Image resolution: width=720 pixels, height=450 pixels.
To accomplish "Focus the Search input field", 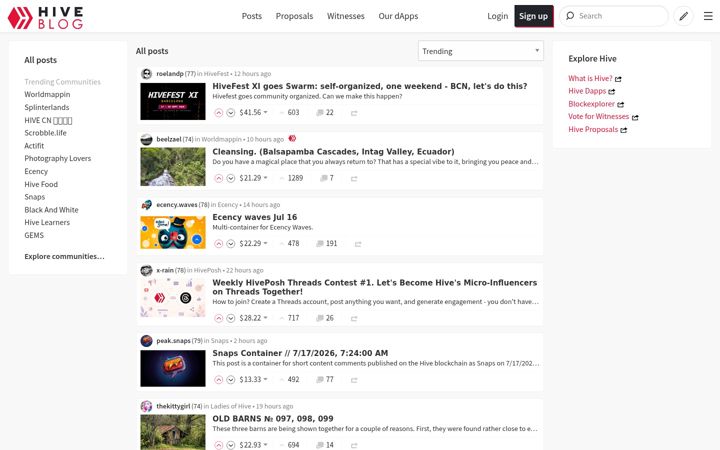I will point(620,16).
